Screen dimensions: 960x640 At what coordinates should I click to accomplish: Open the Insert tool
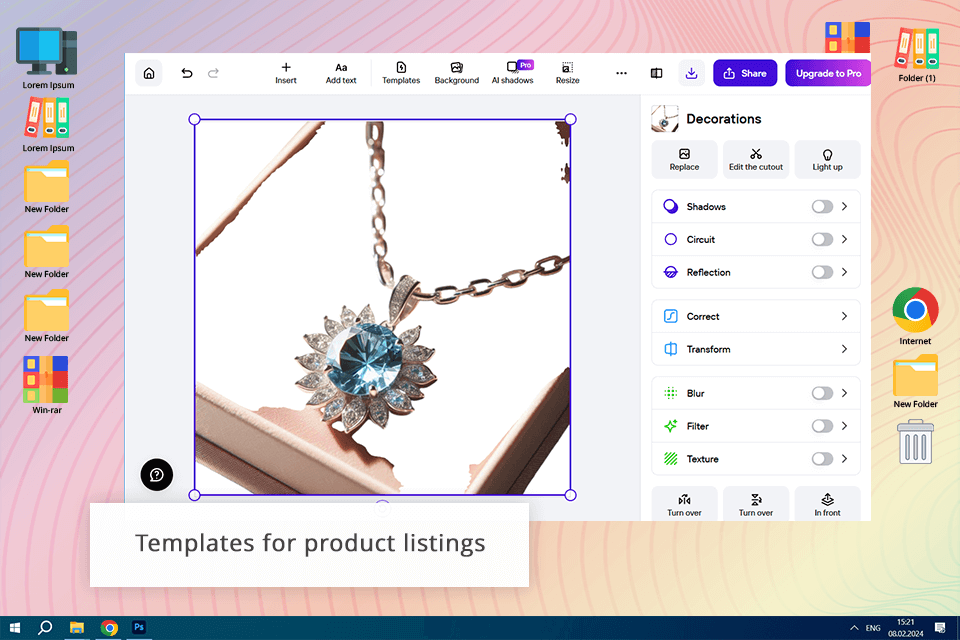285,73
